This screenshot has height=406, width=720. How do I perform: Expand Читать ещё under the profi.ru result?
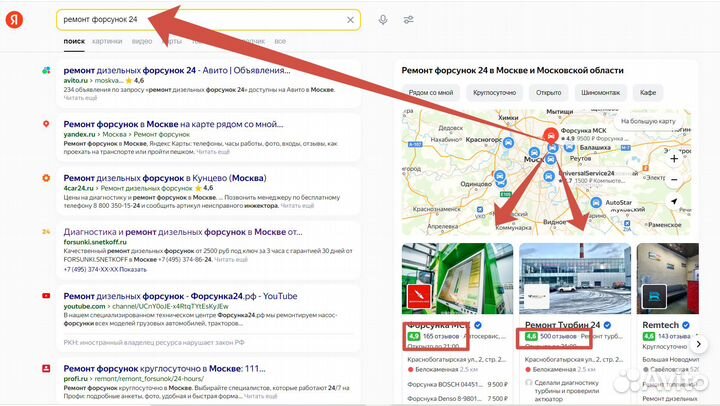260,395
